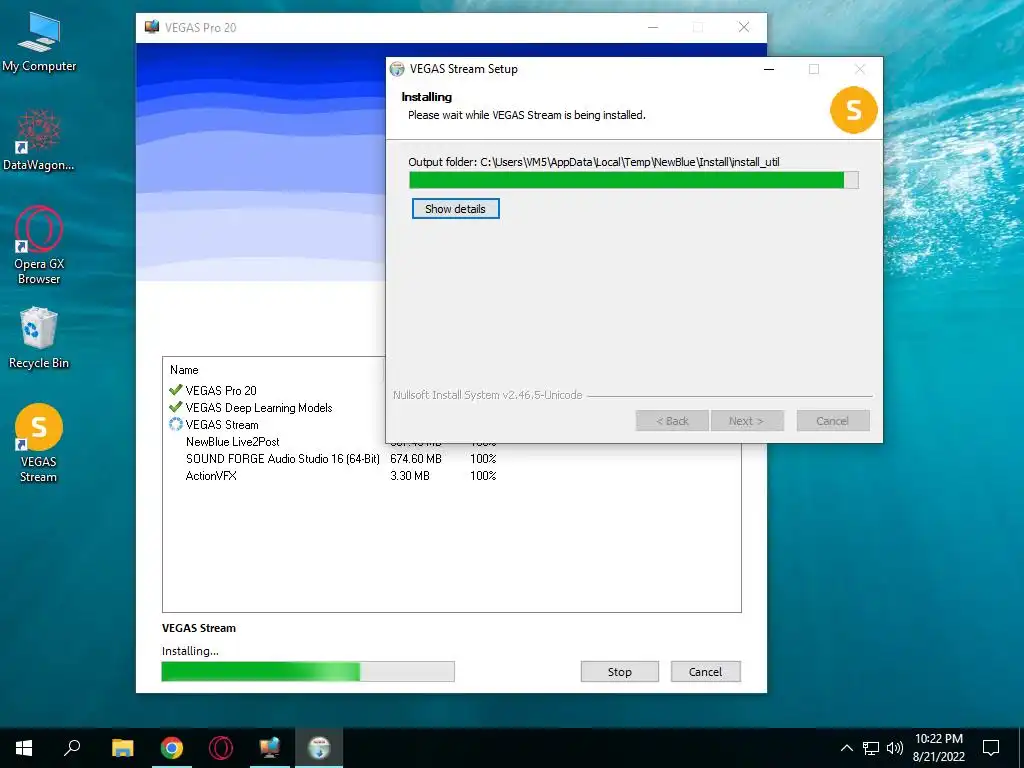Click green checkmark beside VEGAS Pro 20
Image resolution: width=1024 pixels, height=768 pixels.
pos(175,390)
